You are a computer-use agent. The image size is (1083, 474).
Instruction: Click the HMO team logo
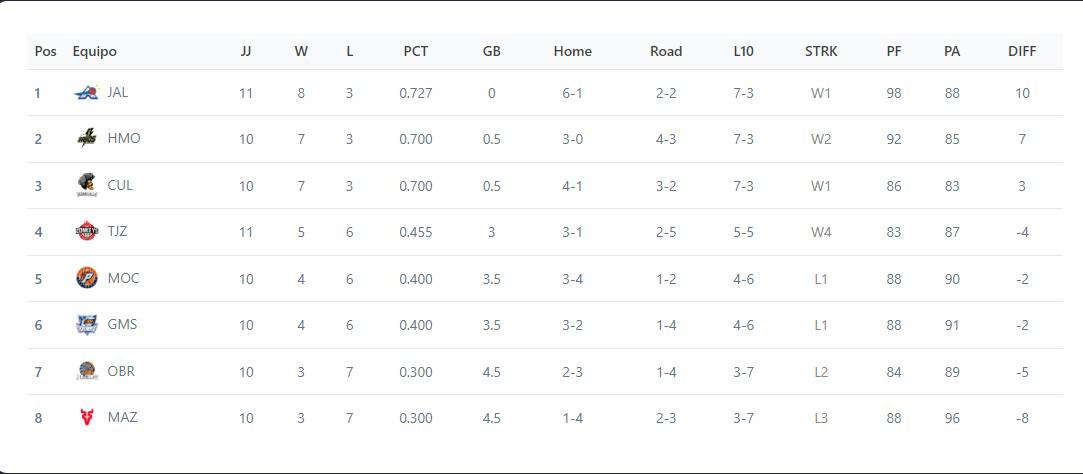pyautogui.click(x=87, y=139)
